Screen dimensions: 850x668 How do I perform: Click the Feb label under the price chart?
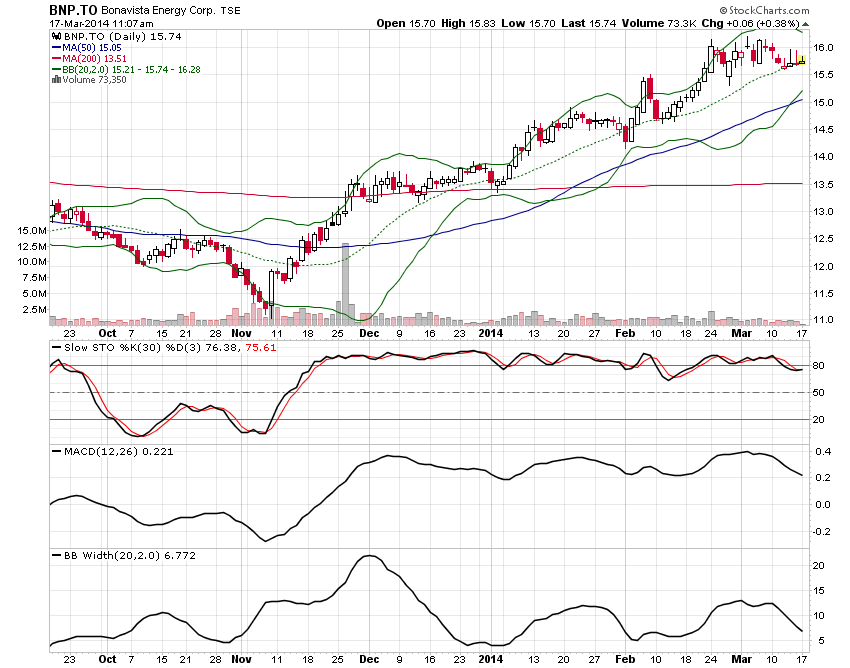click(625, 333)
